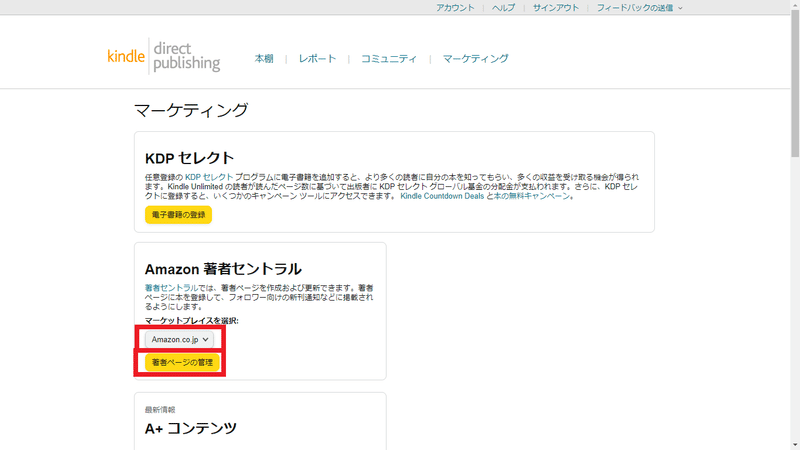800x450 pixels.
Task: Select the マーケティング nav item
Action: coord(476,59)
